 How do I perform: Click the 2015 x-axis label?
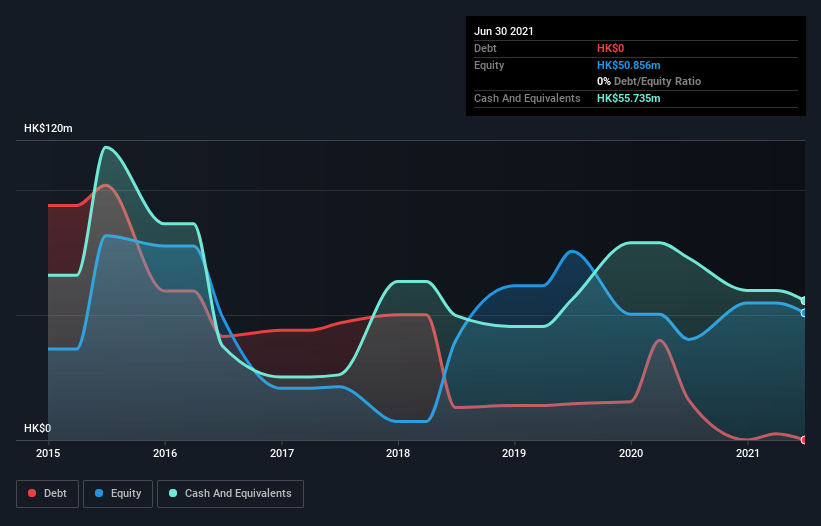48,453
